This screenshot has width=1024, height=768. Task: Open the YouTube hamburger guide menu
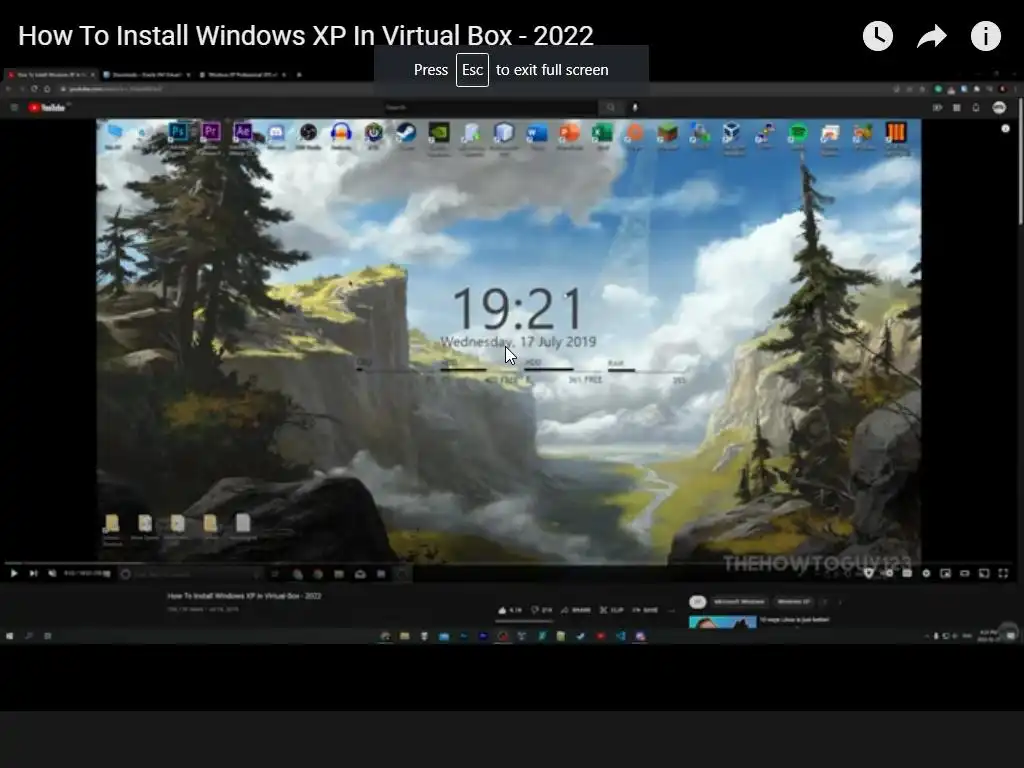[x=14, y=108]
